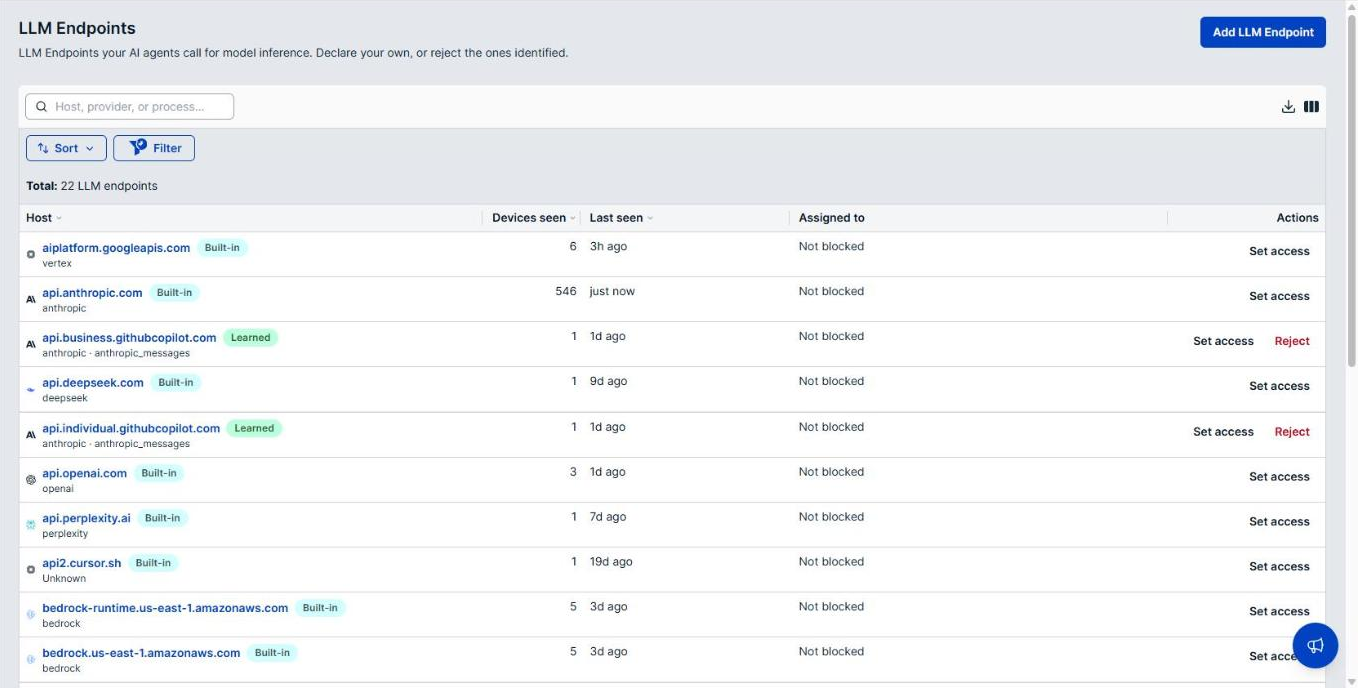The width and height of the screenshot is (1358, 688).
Task: Click '9d ago' for api.deepseek.com
Action: pyautogui.click(x=608, y=382)
